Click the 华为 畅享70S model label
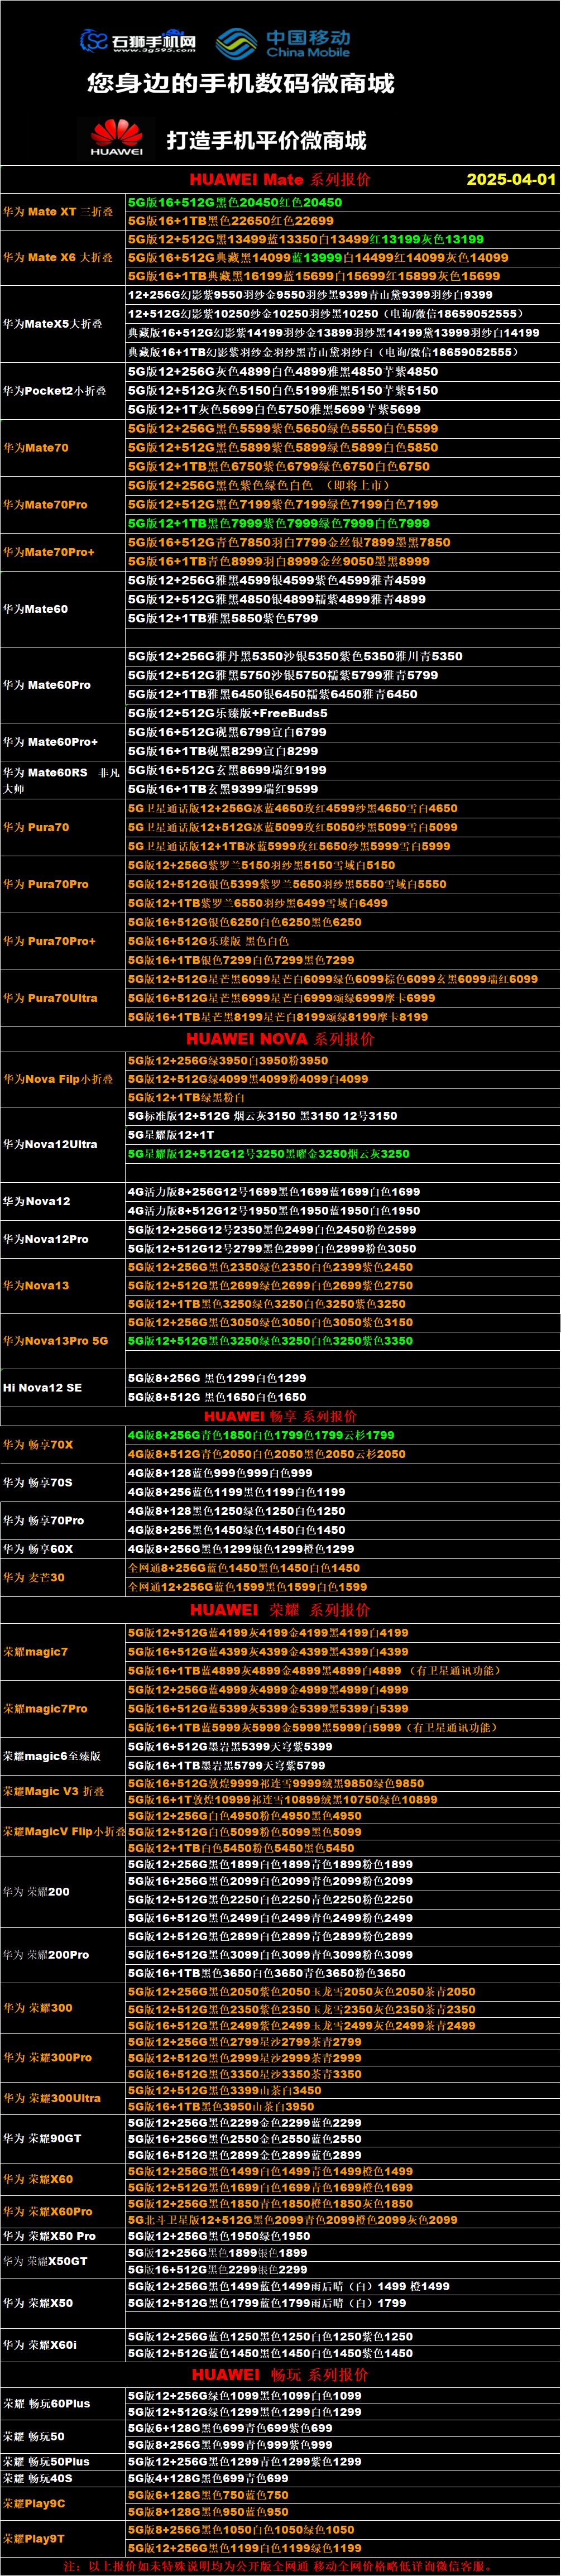 coord(38,1482)
